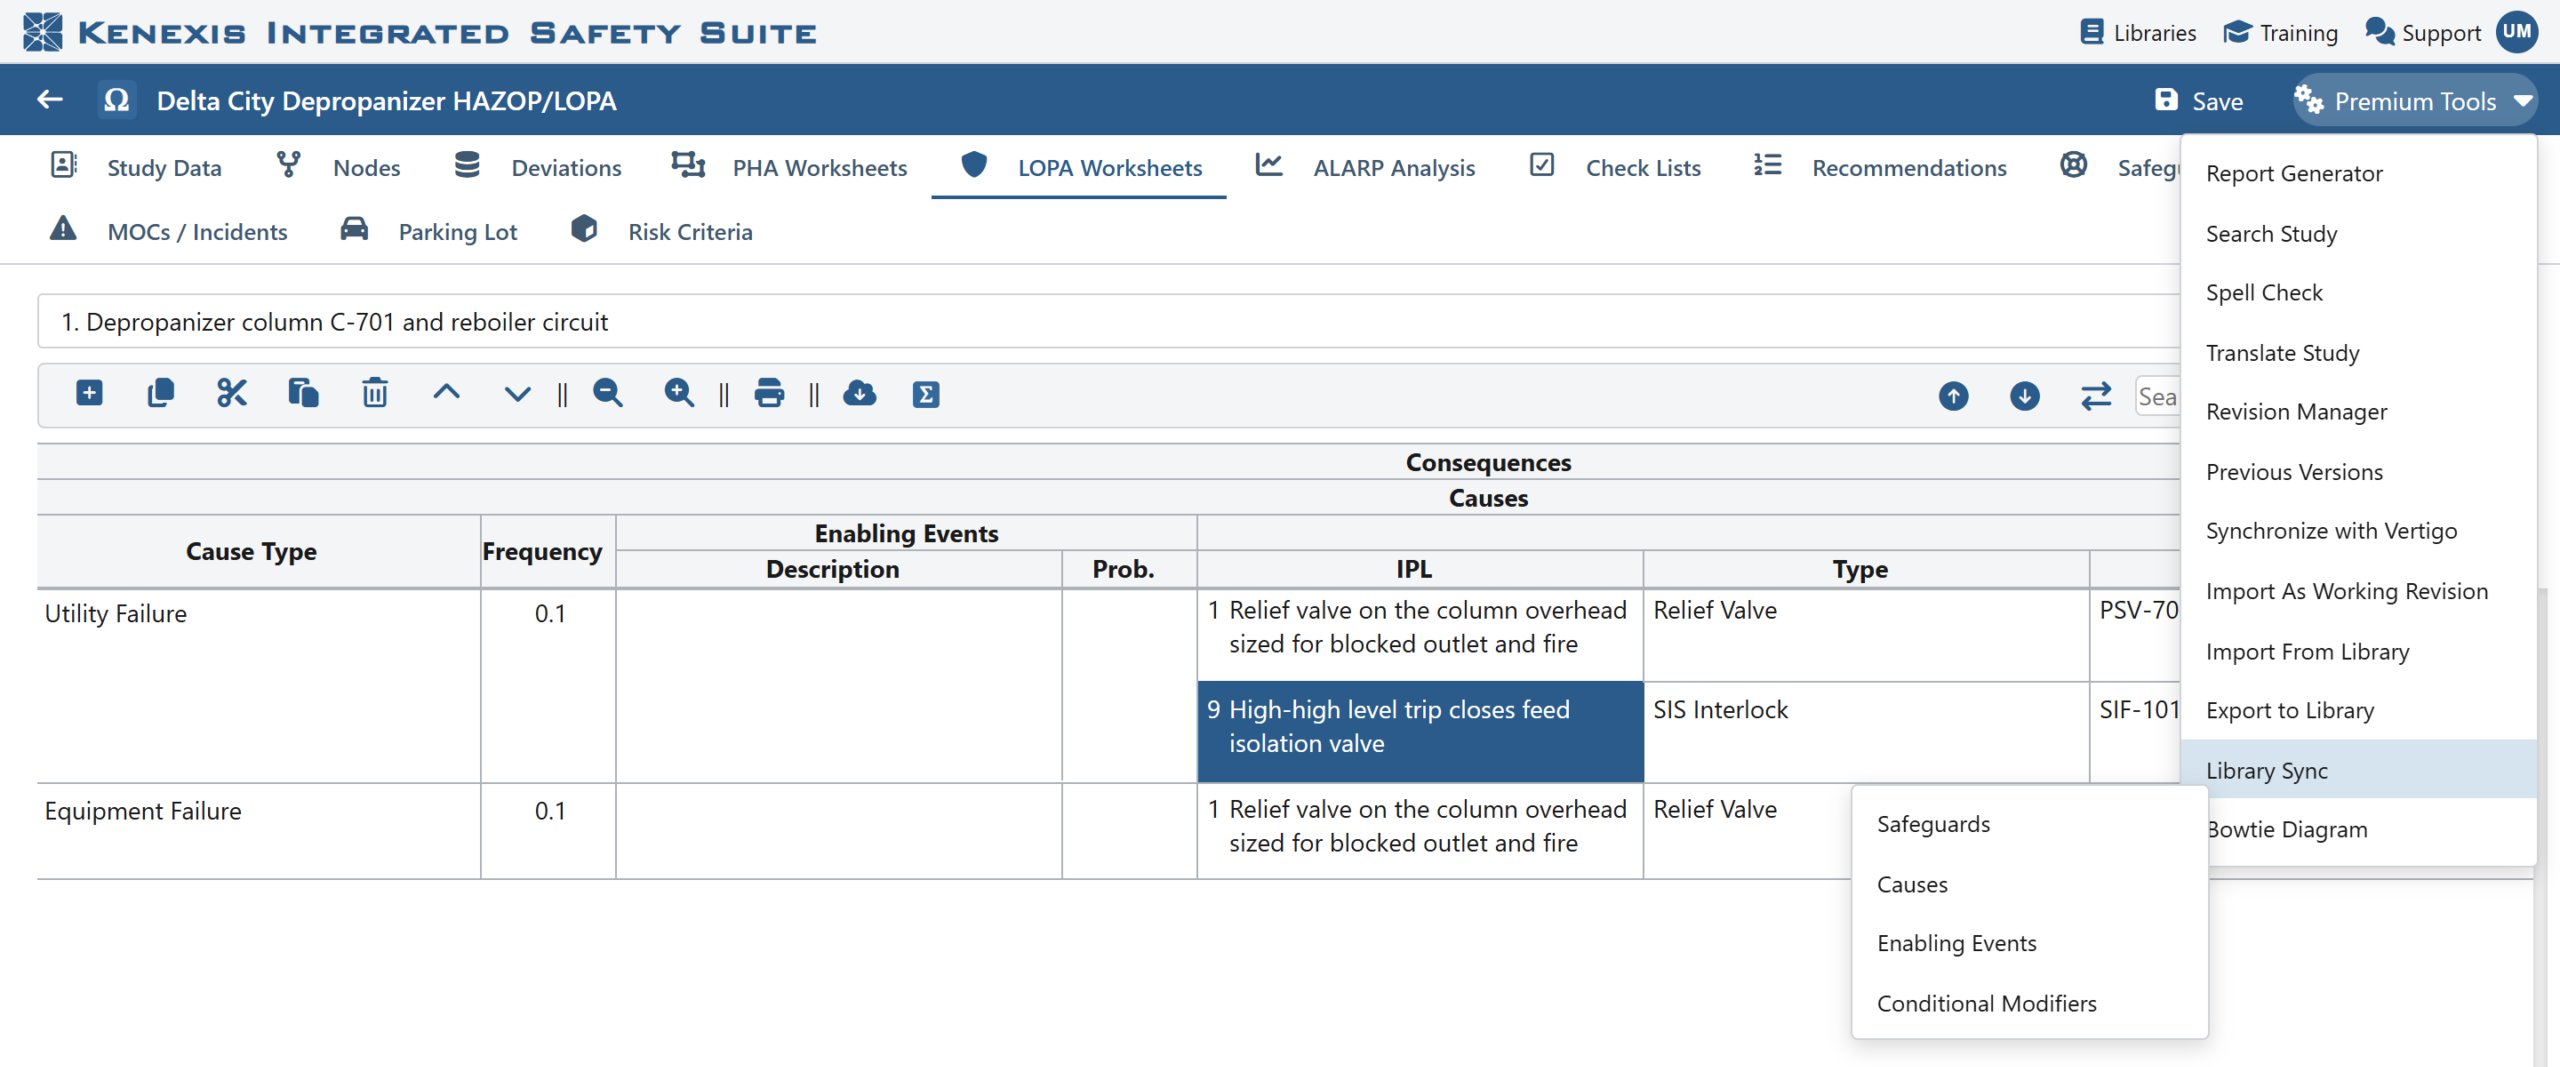
Task: Click the Kenexis logo icon
Action: point(42,32)
